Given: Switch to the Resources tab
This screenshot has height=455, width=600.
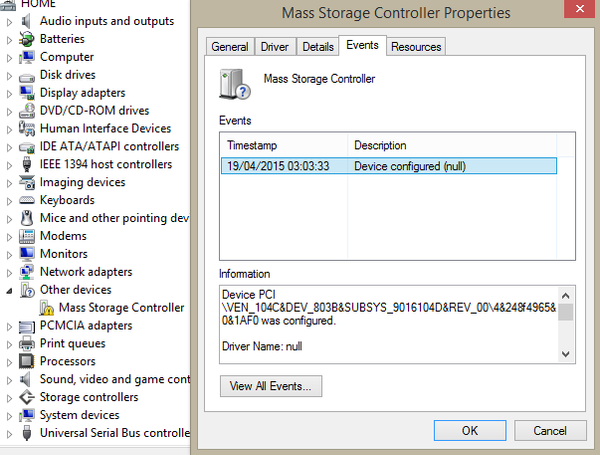Looking at the screenshot, I should 416,47.
